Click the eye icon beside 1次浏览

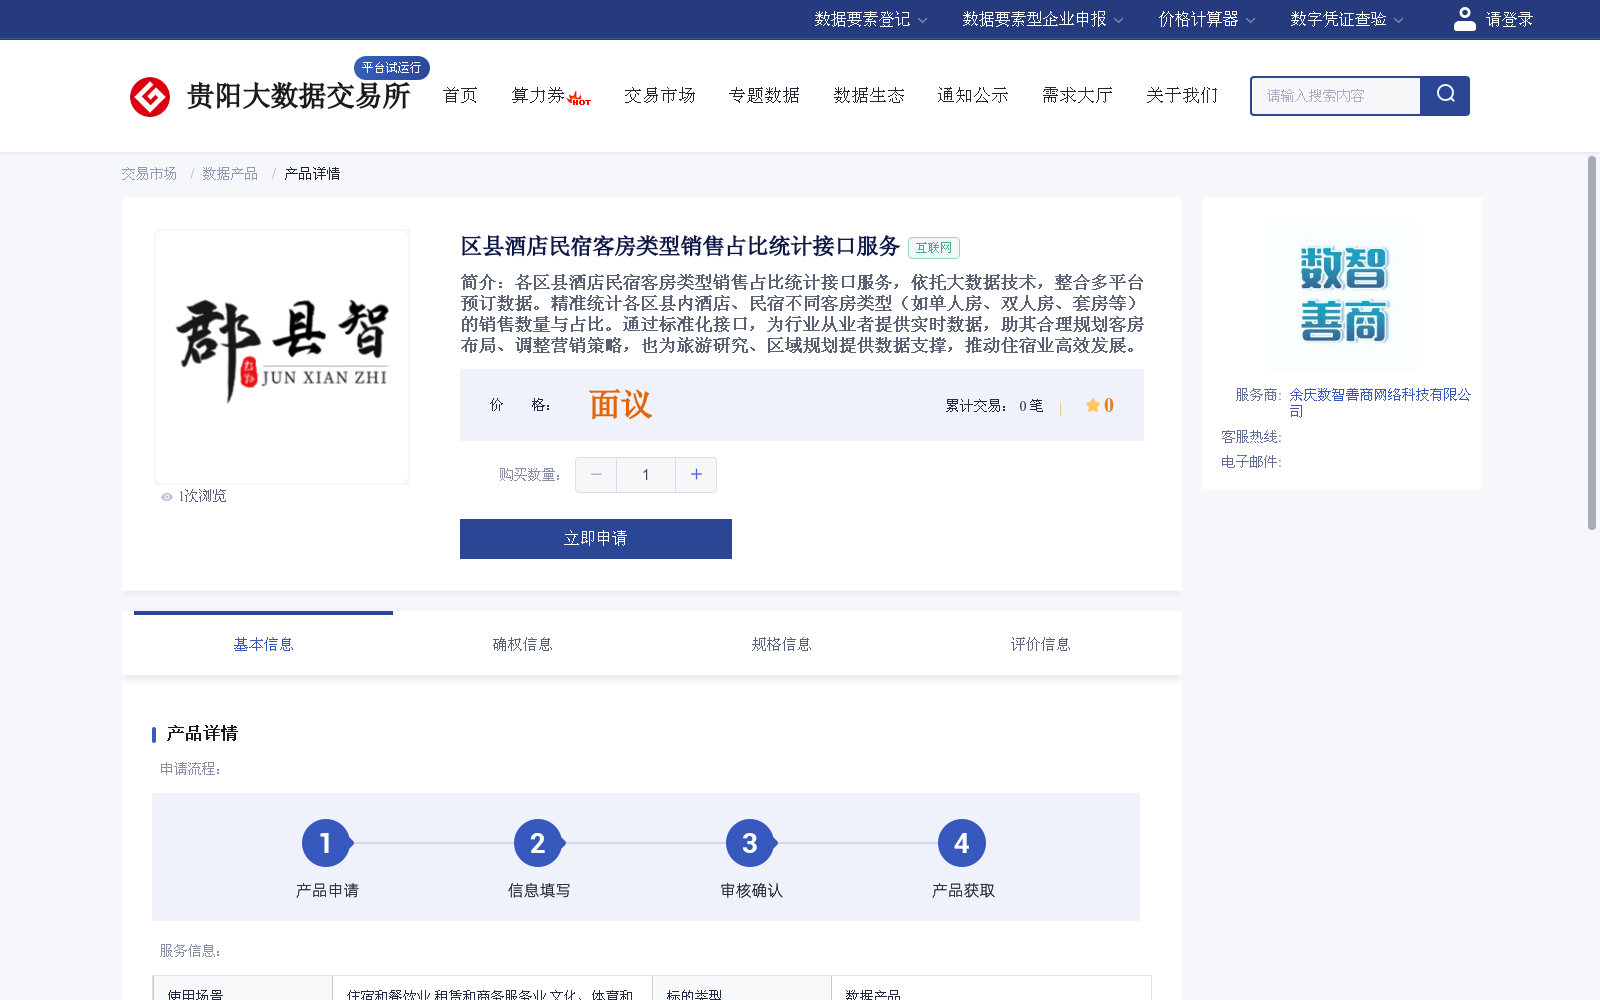pos(166,496)
